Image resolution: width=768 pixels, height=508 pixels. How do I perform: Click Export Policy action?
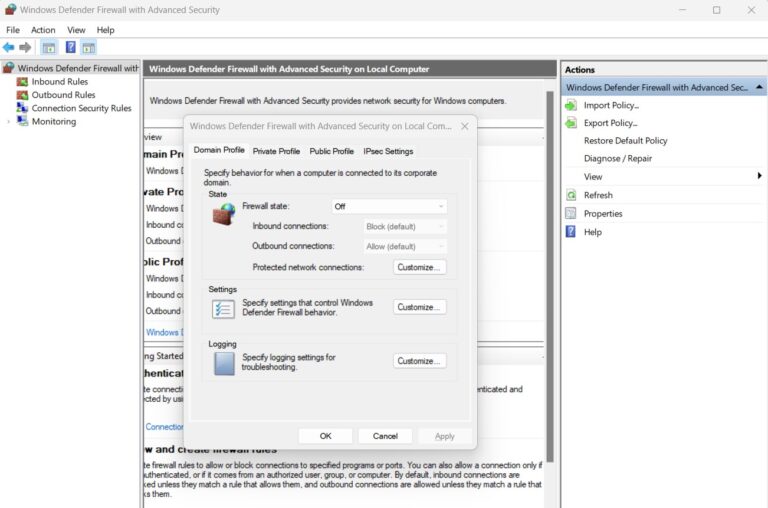tap(610, 123)
